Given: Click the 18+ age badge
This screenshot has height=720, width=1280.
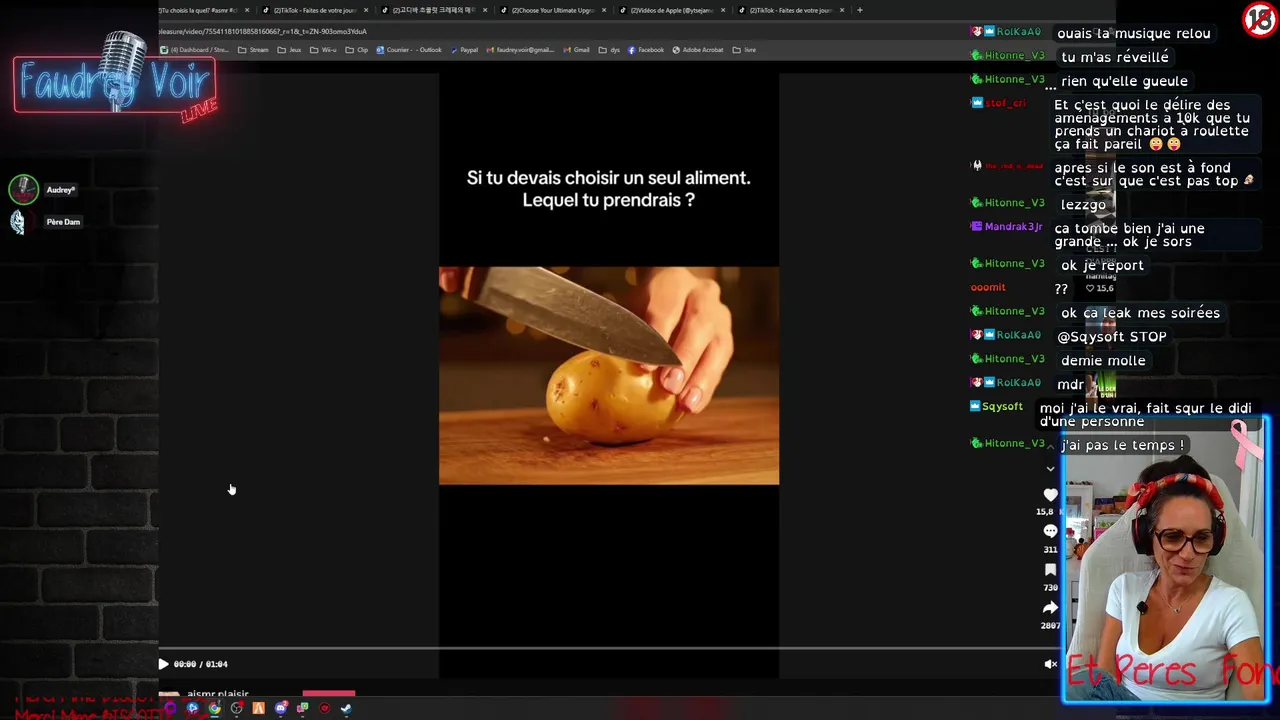Looking at the screenshot, I should click(1259, 19).
